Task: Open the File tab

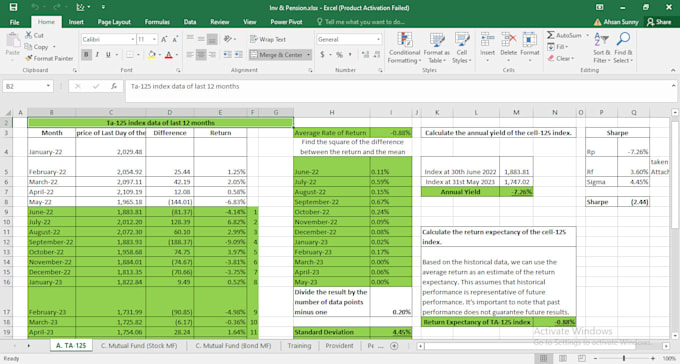Action: [14, 22]
